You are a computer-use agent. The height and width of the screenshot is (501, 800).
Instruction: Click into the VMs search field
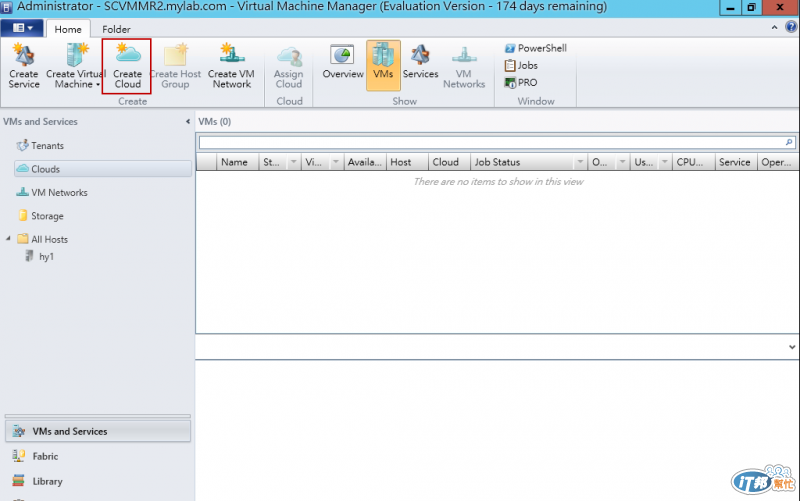point(491,142)
